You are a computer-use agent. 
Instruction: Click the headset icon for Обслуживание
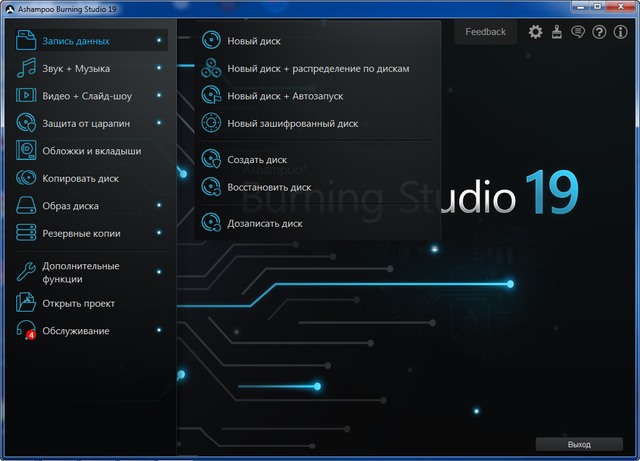pos(25,330)
